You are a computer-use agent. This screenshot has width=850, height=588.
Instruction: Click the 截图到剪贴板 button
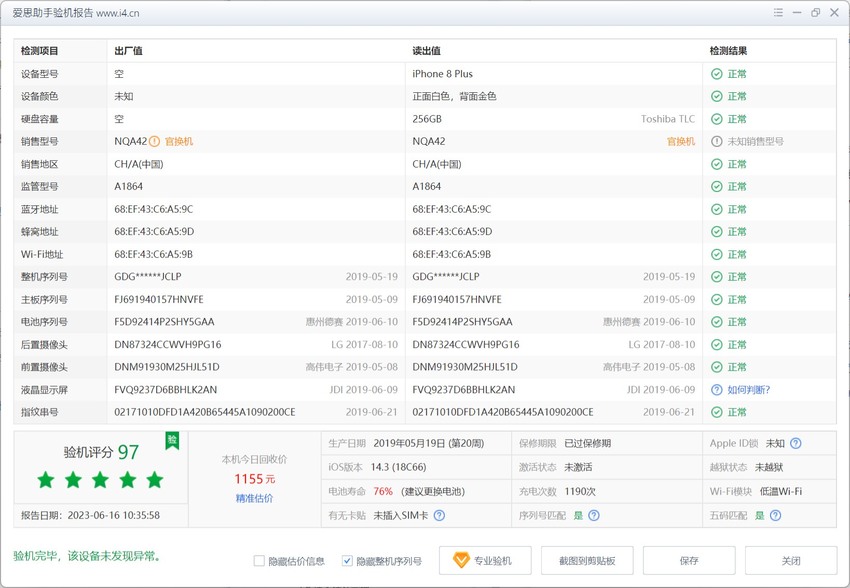pyautogui.click(x=587, y=560)
